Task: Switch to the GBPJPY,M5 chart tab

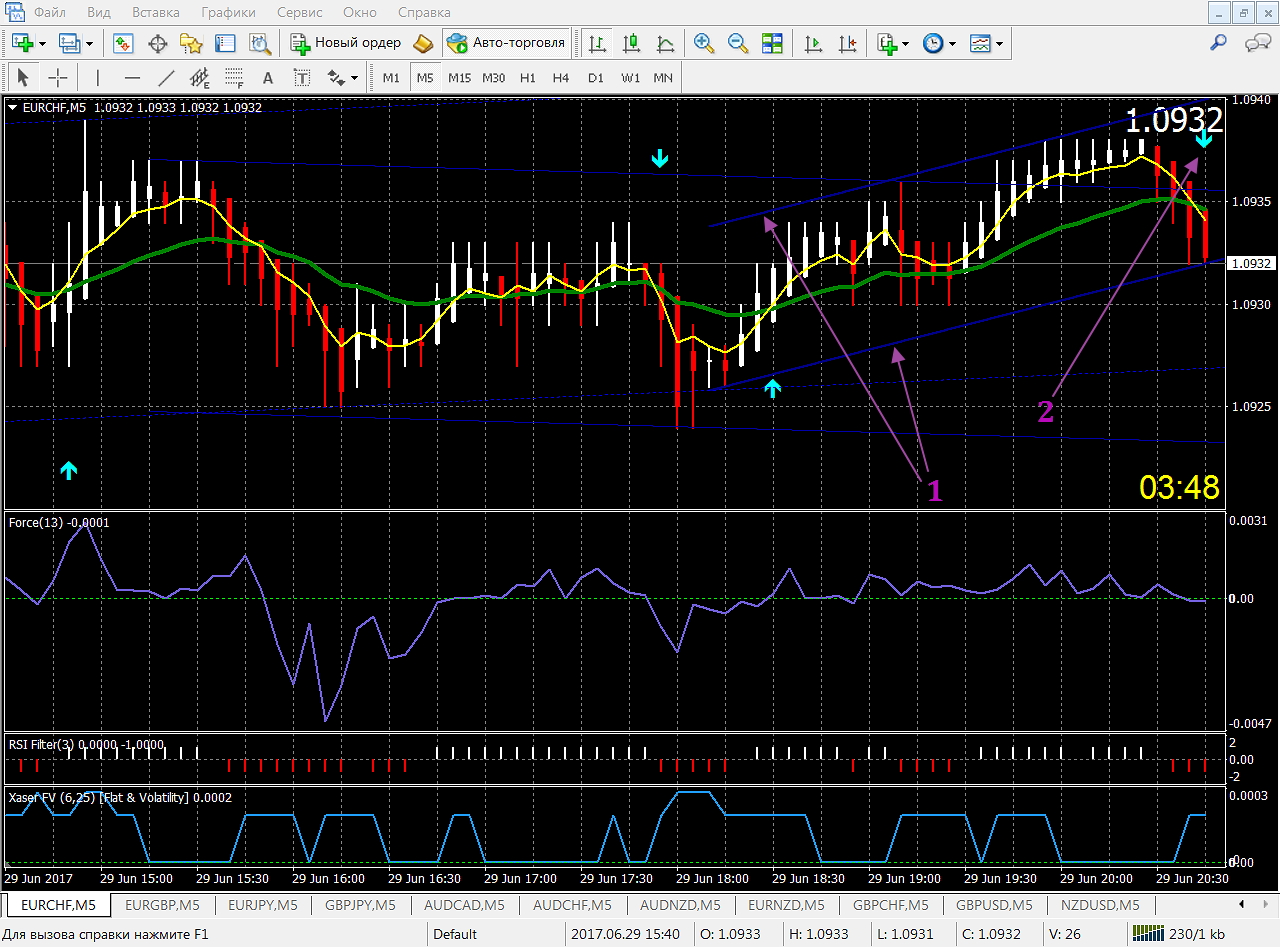Action: (x=360, y=905)
